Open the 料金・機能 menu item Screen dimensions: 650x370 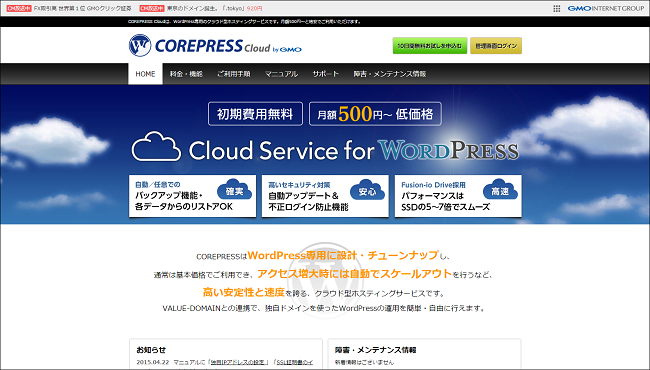(186, 74)
